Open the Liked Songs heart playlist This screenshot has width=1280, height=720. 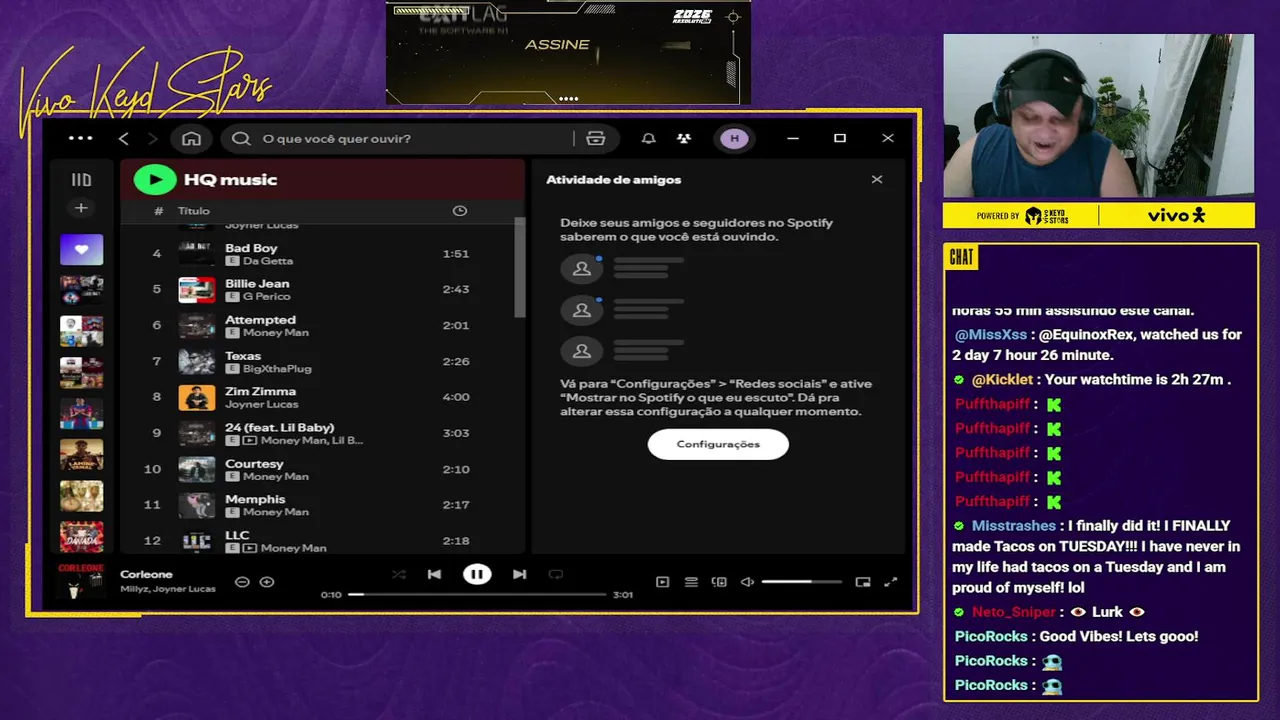point(81,249)
